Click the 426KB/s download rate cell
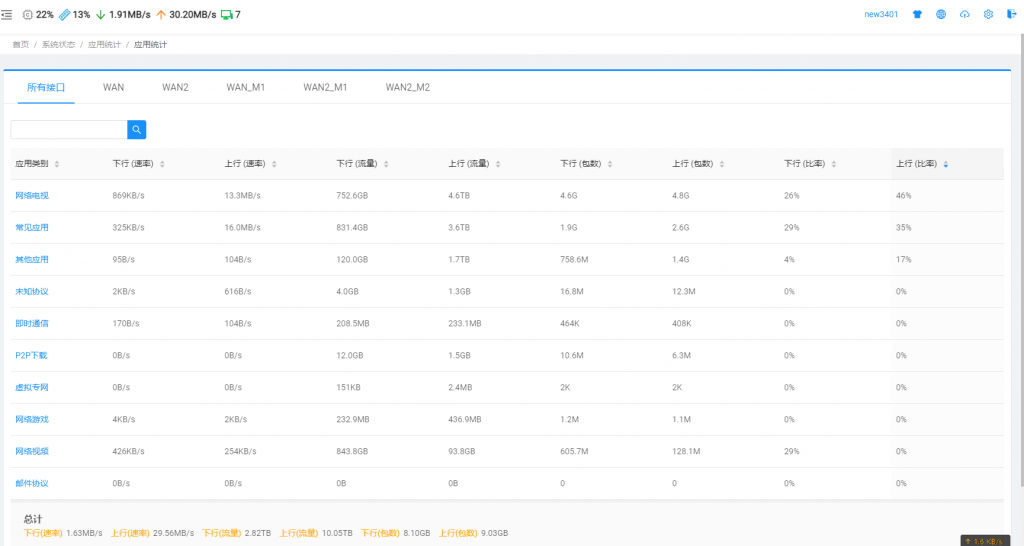This screenshot has height=546, width=1024. click(129, 452)
